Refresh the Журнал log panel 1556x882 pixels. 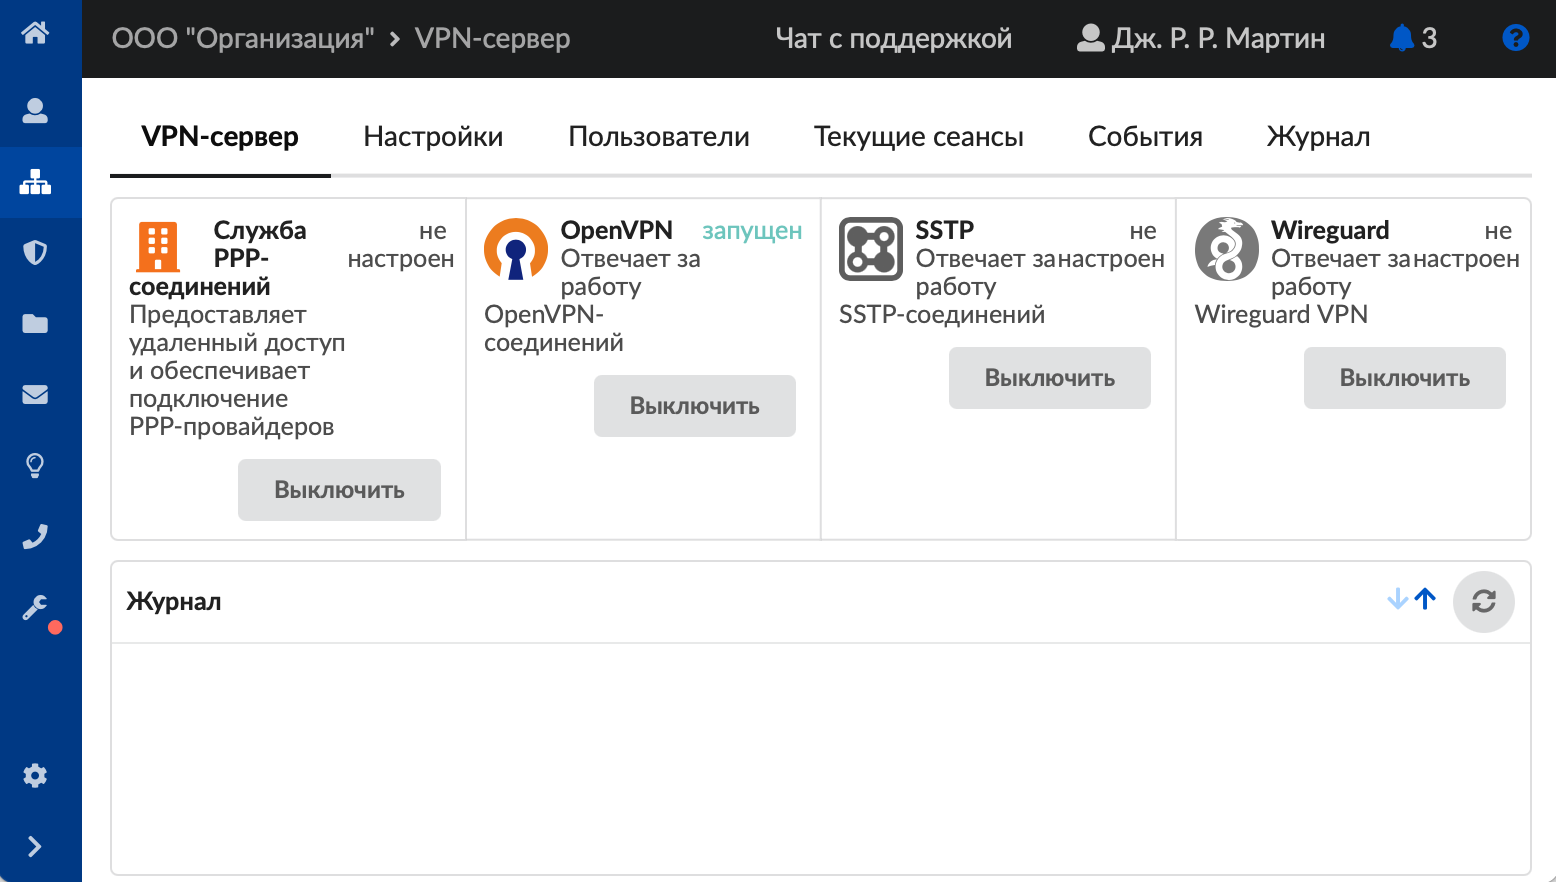point(1483,601)
